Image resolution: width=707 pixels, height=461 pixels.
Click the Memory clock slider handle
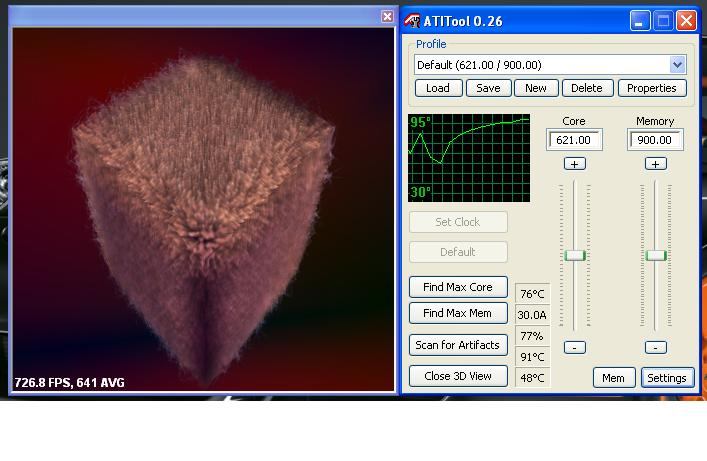[x=656, y=255]
